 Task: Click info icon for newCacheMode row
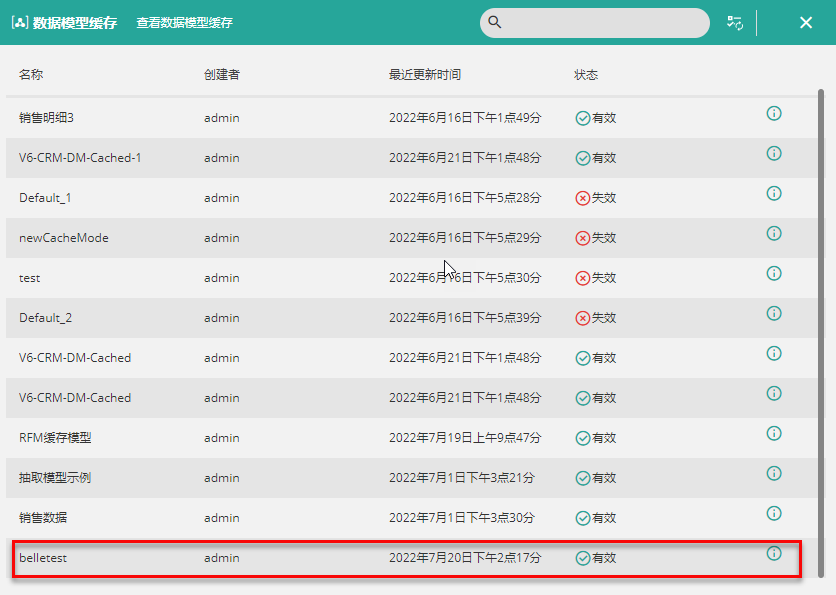click(773, 234)
